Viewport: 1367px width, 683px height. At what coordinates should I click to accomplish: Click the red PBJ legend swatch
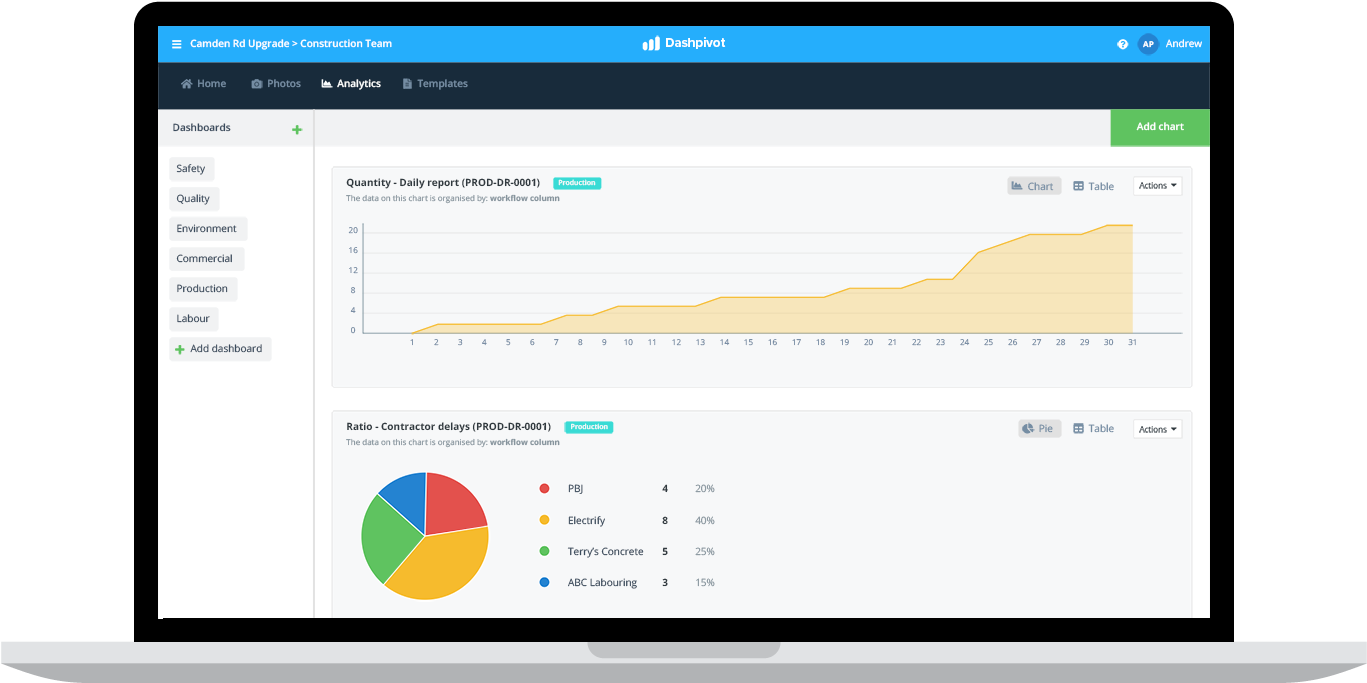544,489
